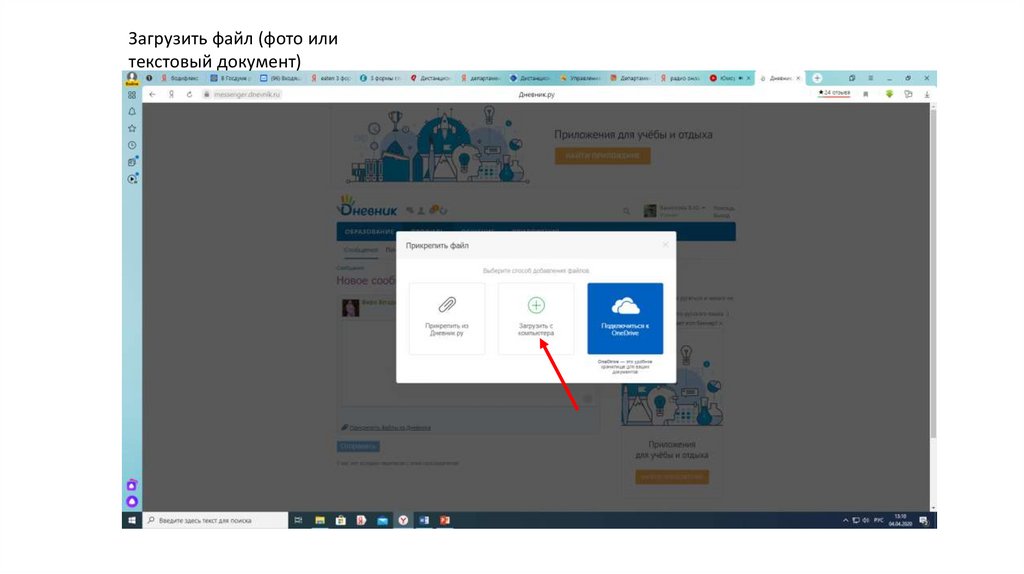Open the green protection icon in toolbar
Image resolution: width=1024 pixels, height=574 pixels.
pos(889,95)
